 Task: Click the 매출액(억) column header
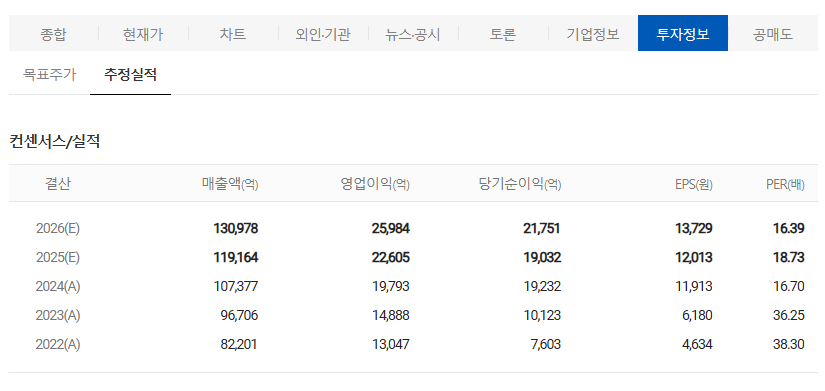point(230,184)
